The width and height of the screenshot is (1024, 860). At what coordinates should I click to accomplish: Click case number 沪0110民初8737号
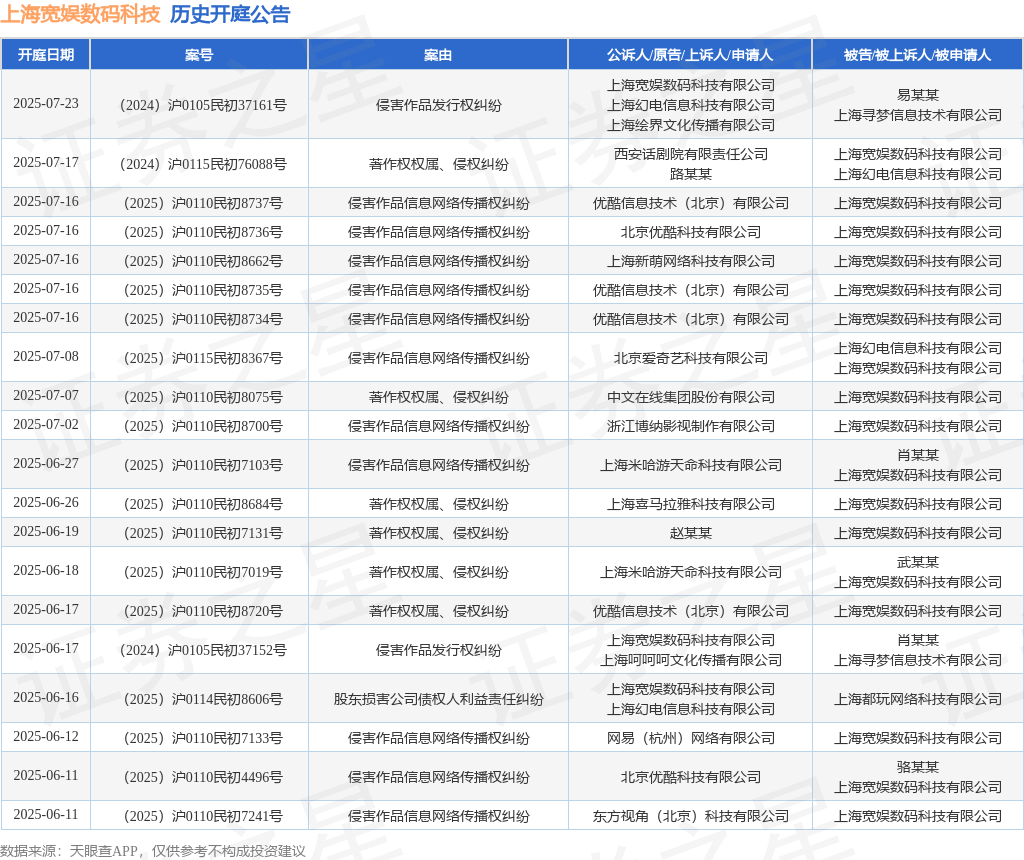[227, 203]
